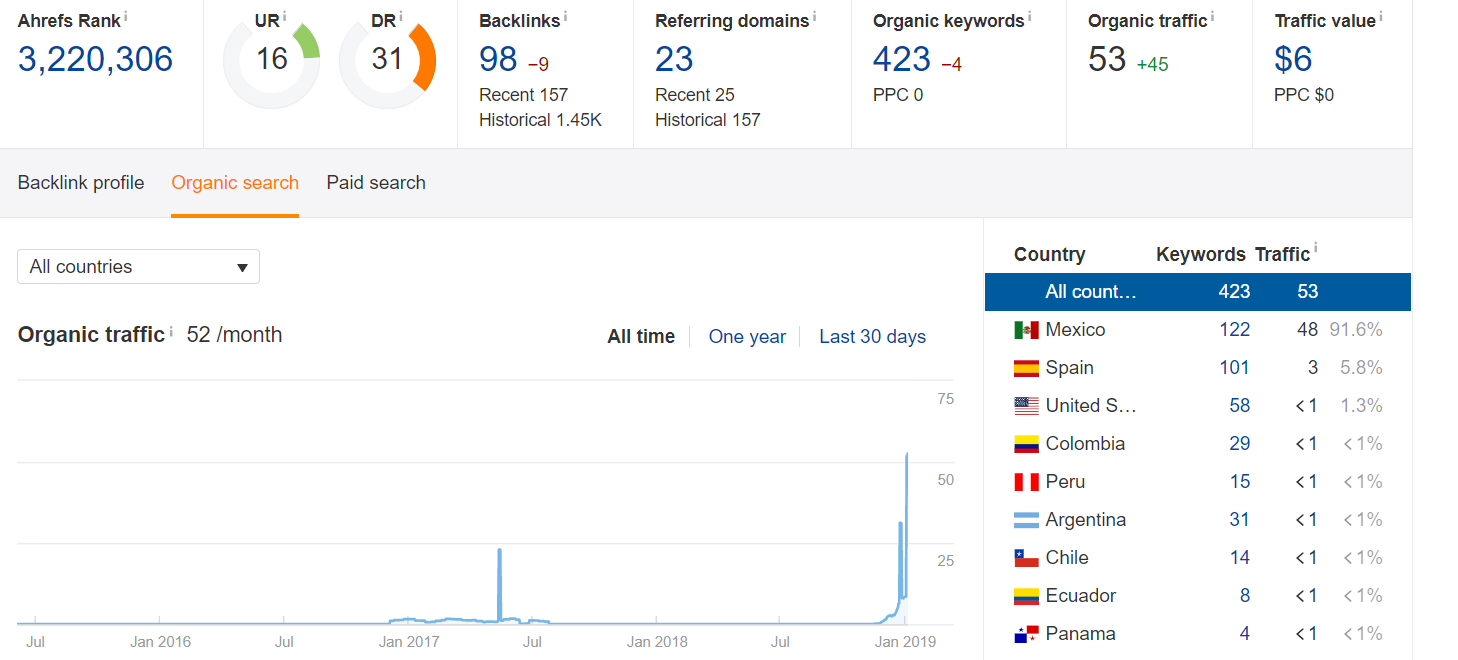Viewport: 1458px width, 660px height.
Task: Click the Historical 157 referring domains text
Action: [708, 120]
